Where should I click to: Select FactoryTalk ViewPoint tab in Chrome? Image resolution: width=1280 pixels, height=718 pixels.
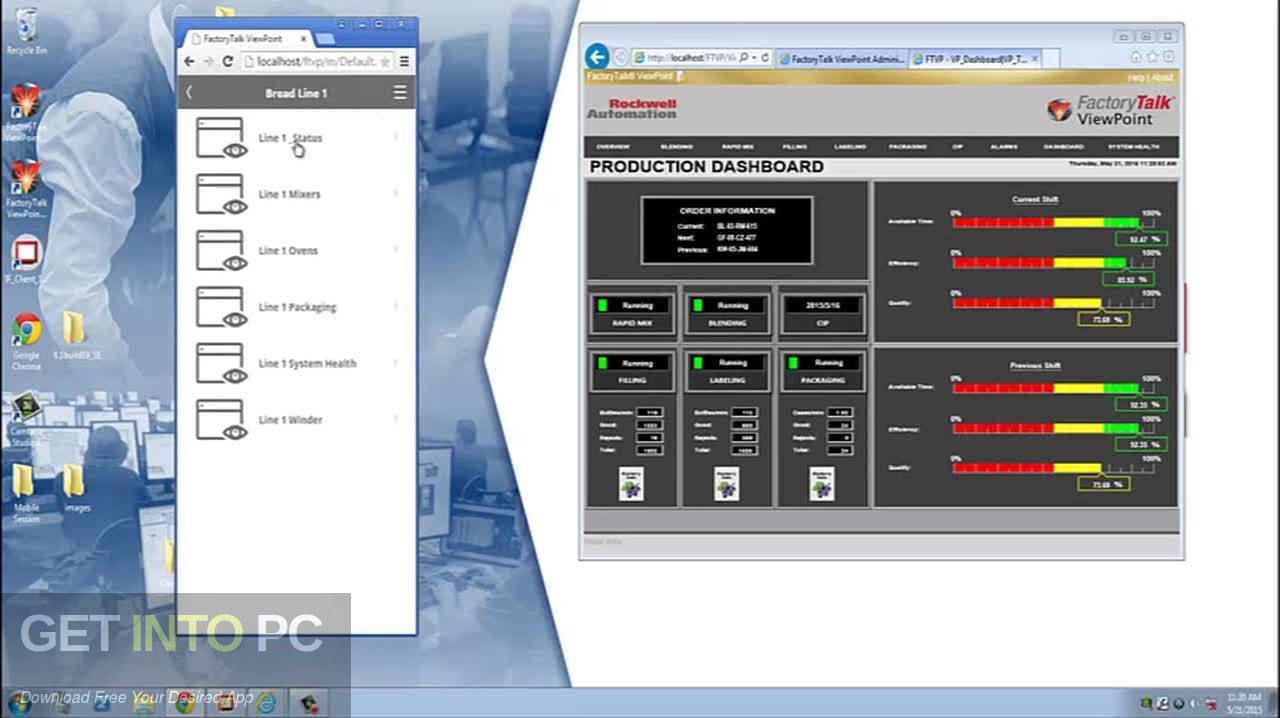(x=247, y=38)
